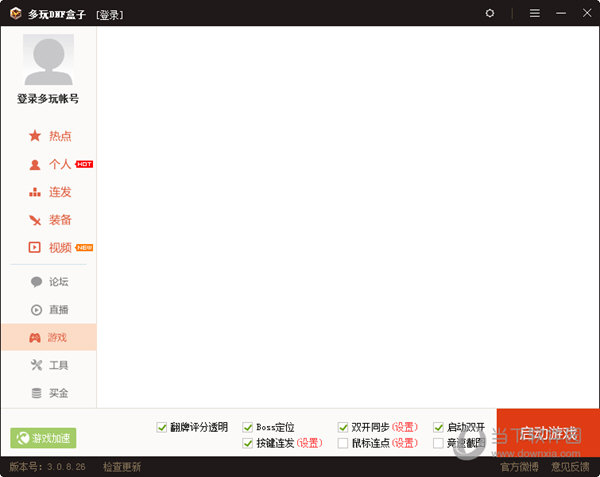This screenshot has width=600, height=477.
Task: Open the 装备 tab
Action: [60, 220]
